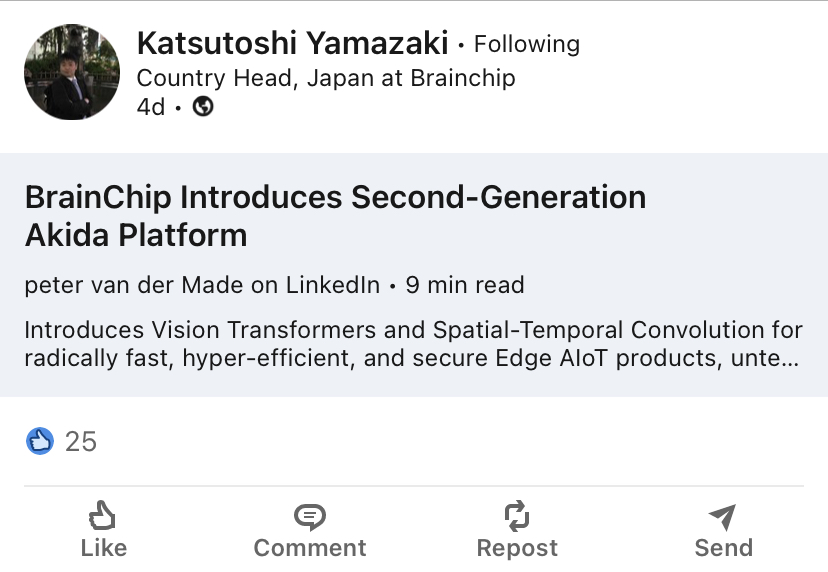View the 25 reactions count
This screenshot has height=572, width=828.
(x=81, y=441)
